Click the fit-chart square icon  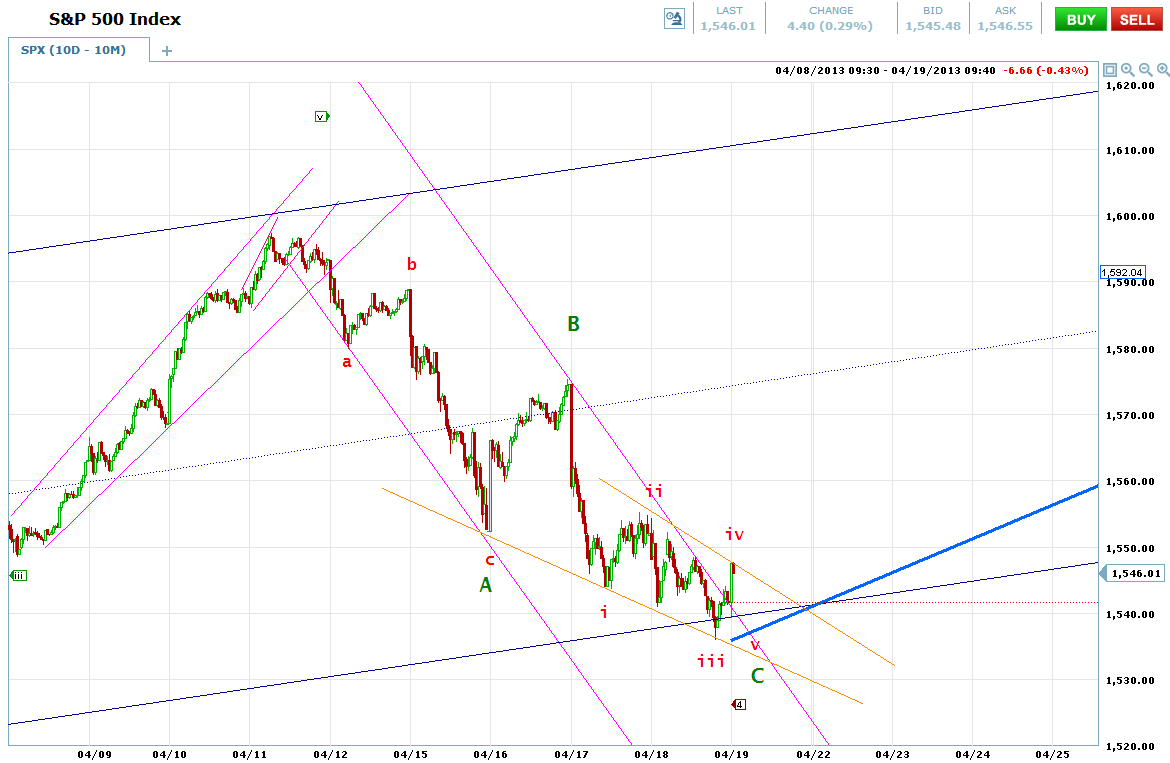1110,70
